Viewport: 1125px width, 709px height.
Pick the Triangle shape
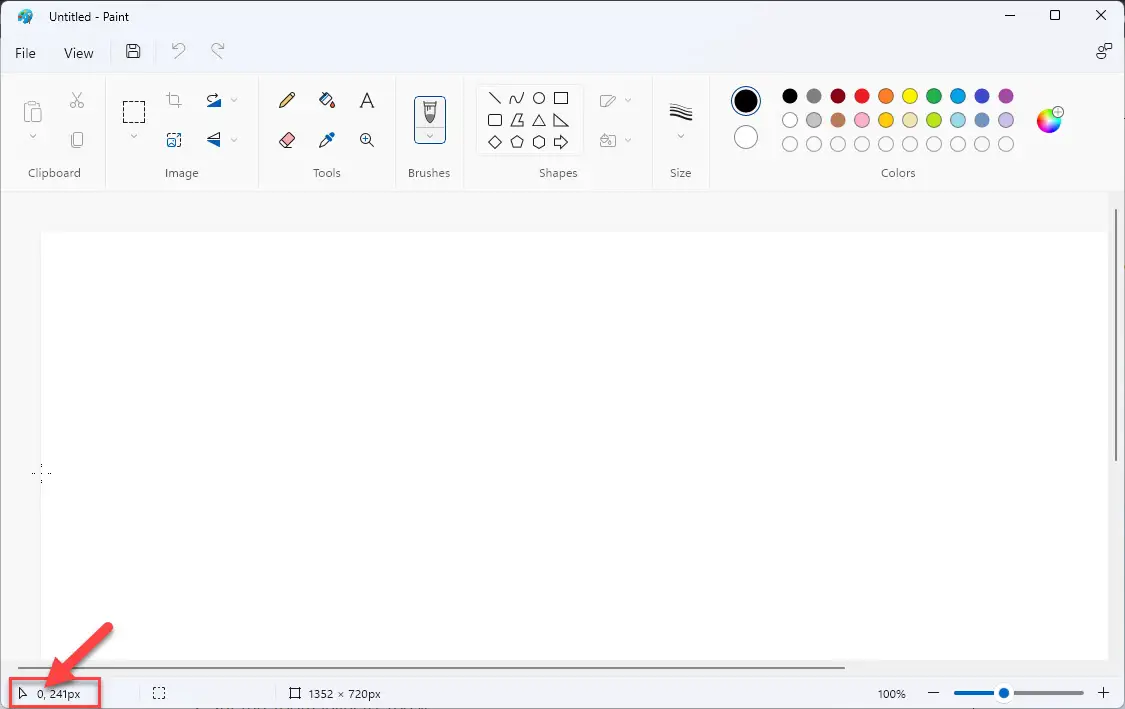[539, 120]
